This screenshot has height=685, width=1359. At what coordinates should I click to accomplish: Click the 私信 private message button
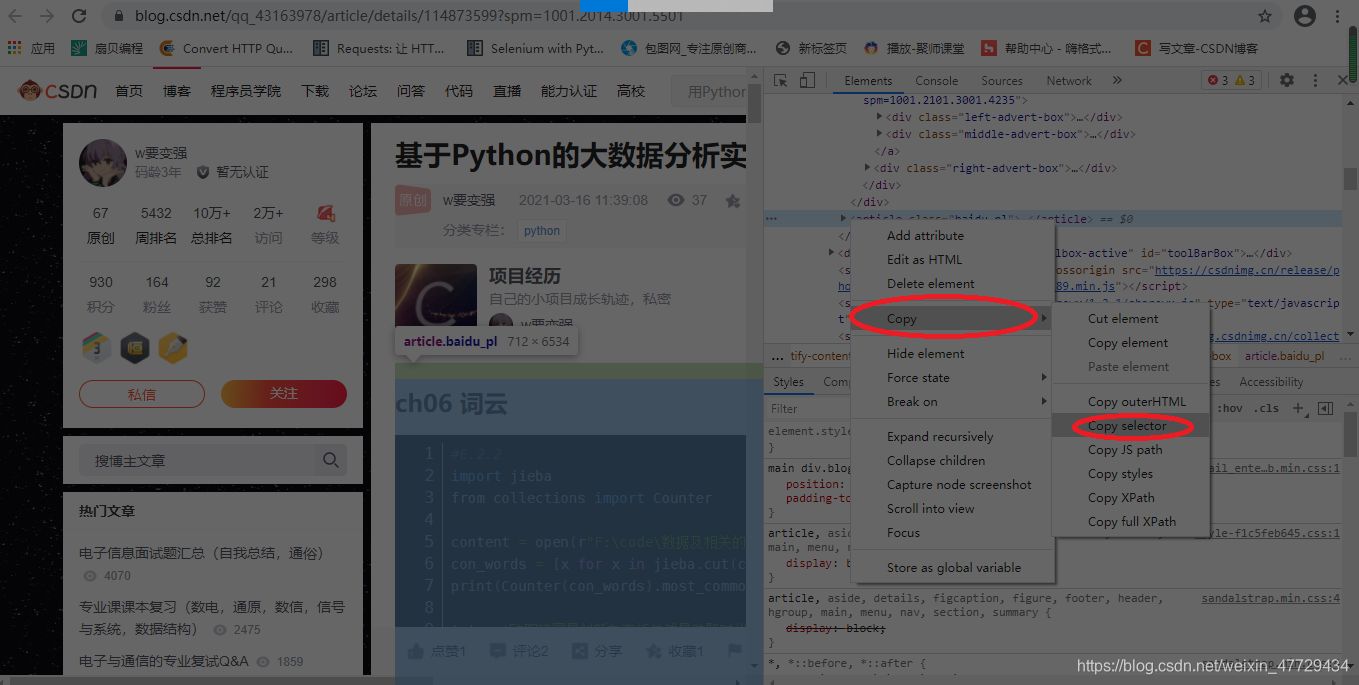click(142, 394)
